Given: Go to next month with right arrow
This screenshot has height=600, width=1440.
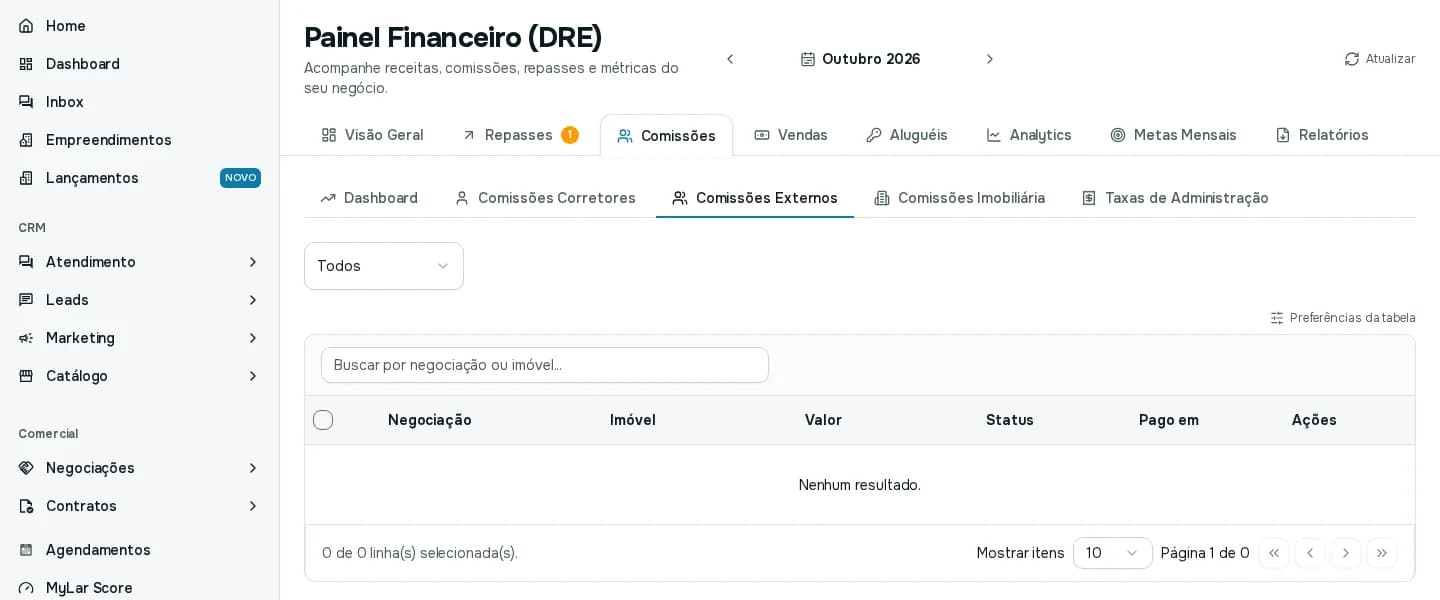Looking at the screenshot, I should (990, 59).
